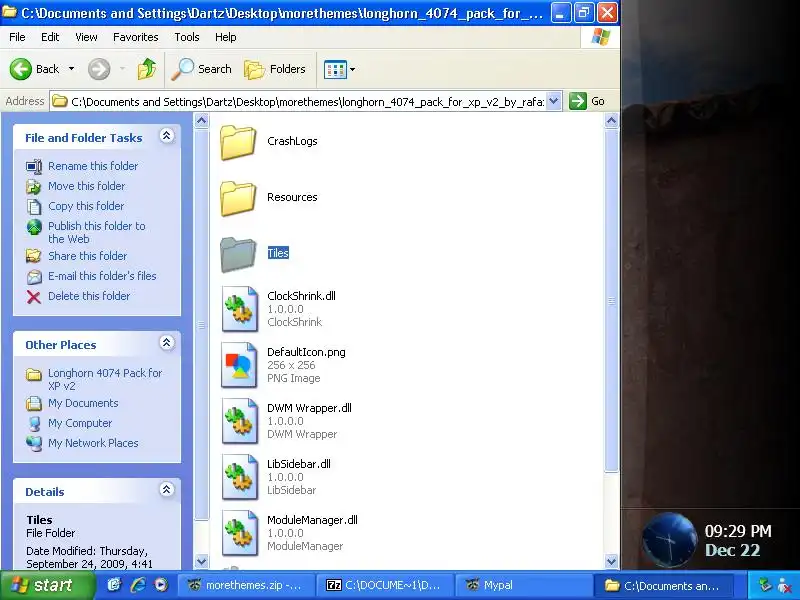Select the DefaultIcon.png file icon
The width and height of the screenshot is (800, 600).
coord(239,365)
